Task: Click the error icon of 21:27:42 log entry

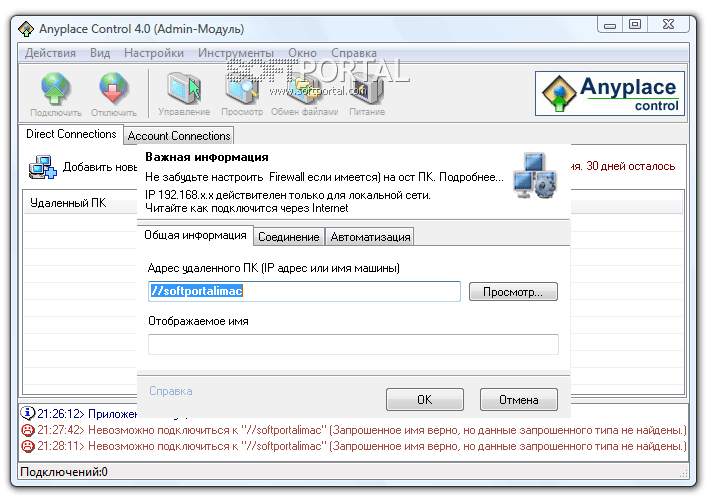Action: click(28, 429)
